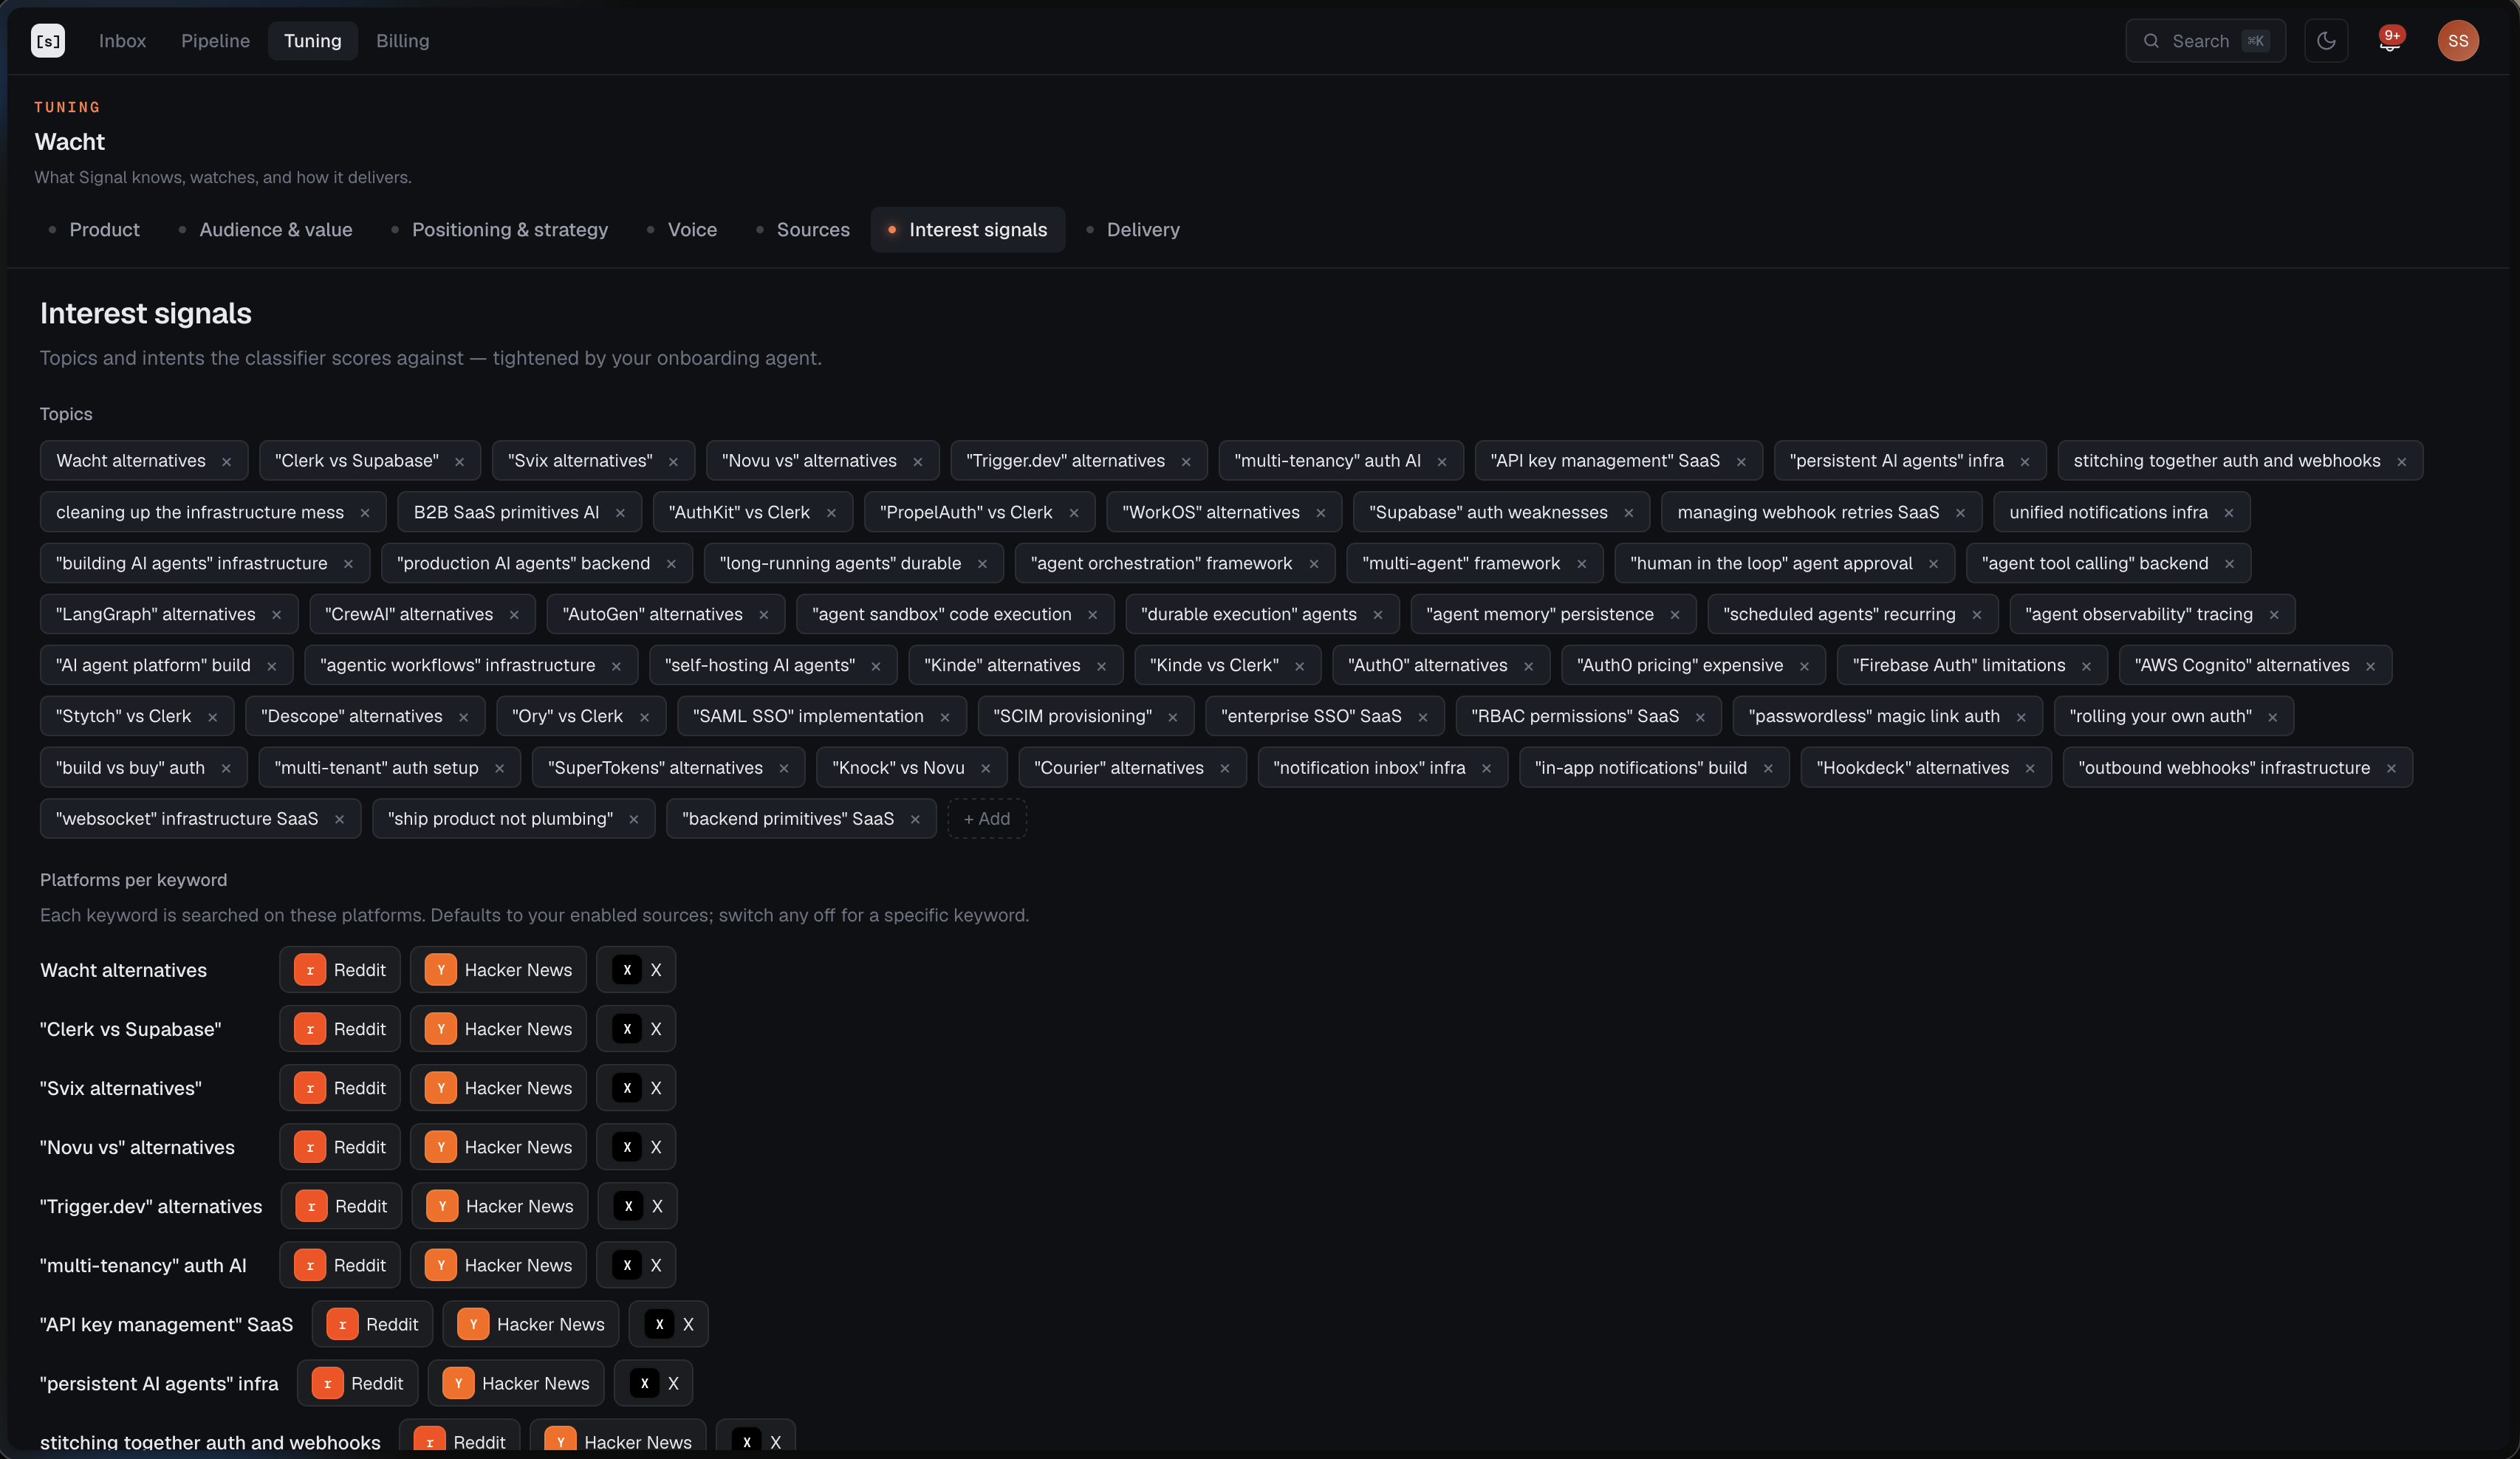Toggle Hacker News for "Trigger.dev" alternatives
2520x1459 pixels.
tap(500, 1206)
